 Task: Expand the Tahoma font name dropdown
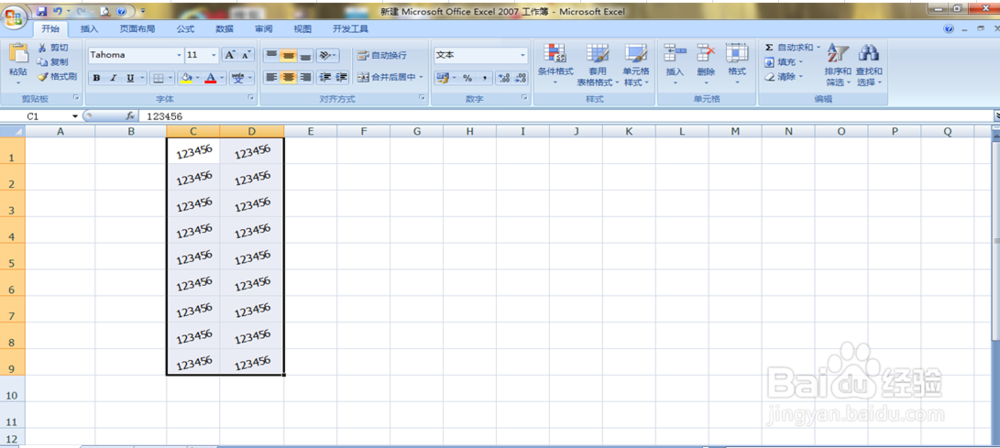pos(179,55)
